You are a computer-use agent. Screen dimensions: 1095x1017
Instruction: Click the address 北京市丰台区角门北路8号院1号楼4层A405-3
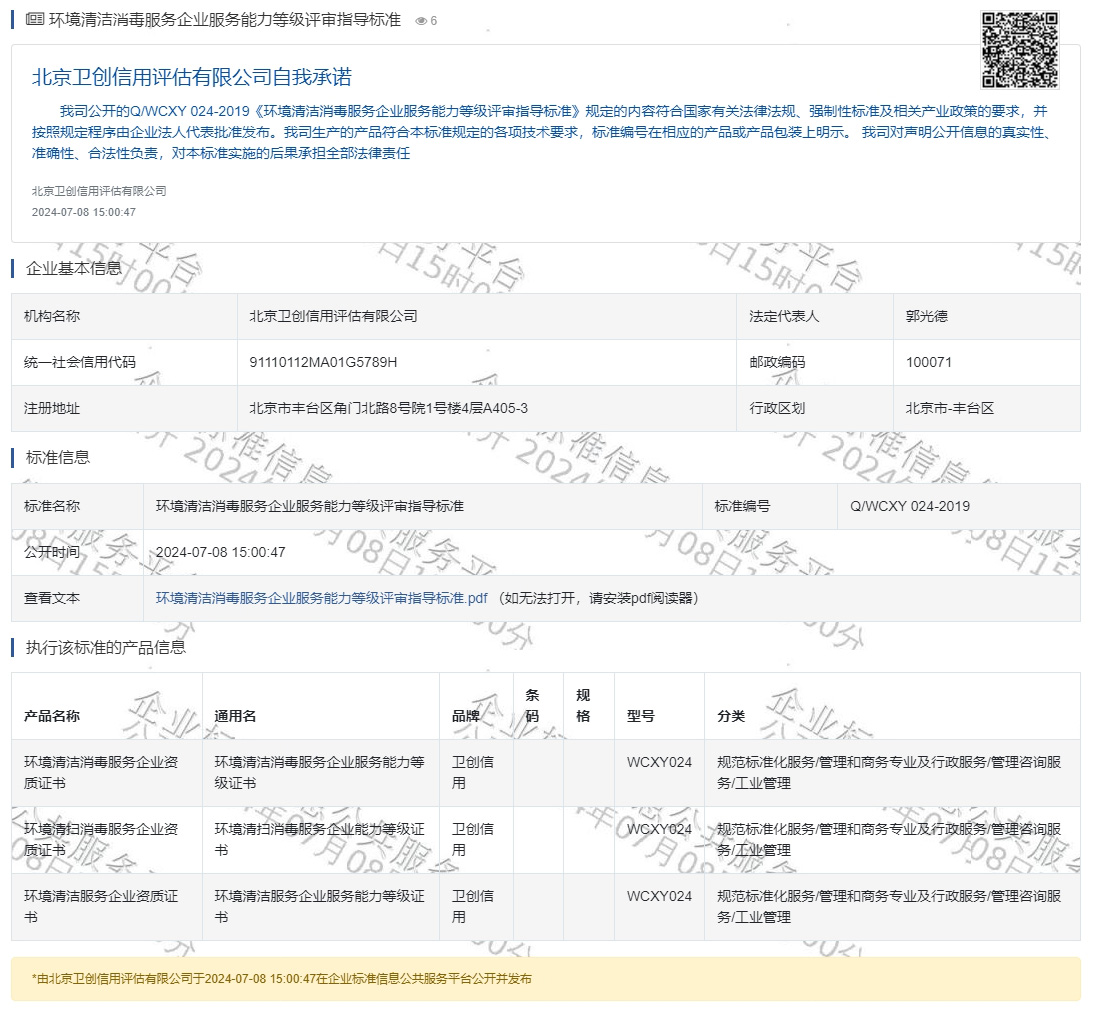(388, 408)
